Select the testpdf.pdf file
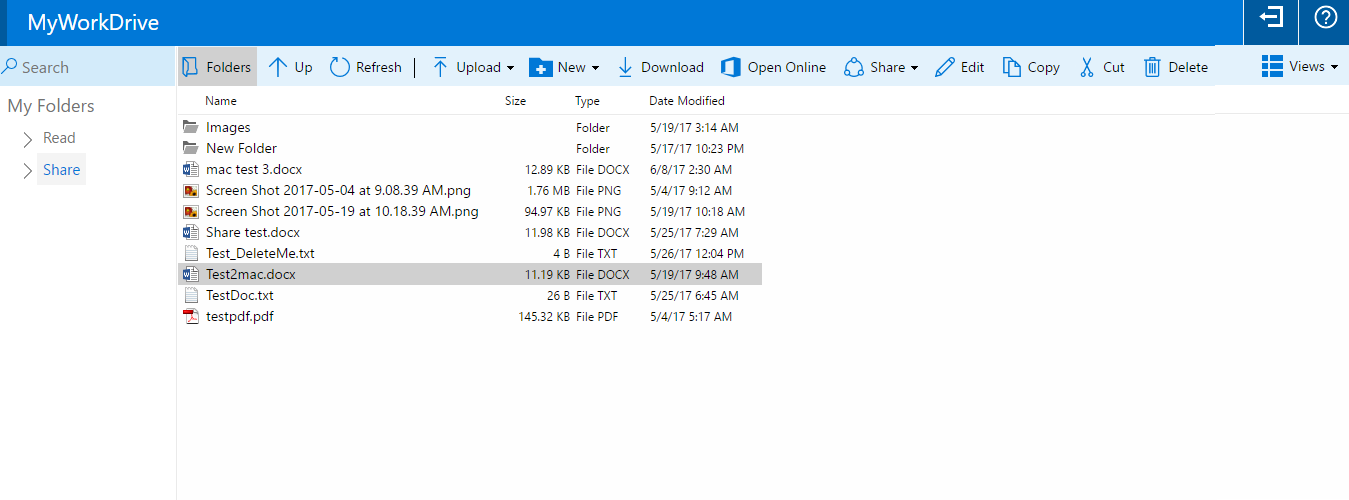Screen dimensions: 1349x500 240,317
